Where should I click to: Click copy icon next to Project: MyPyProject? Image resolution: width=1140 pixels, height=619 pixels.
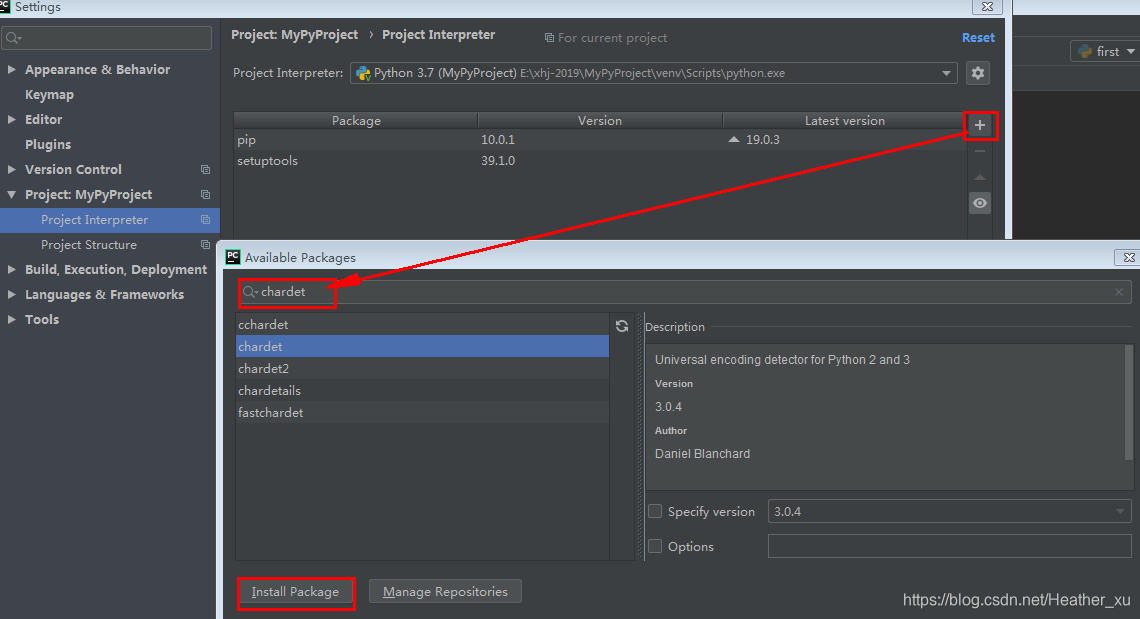pos(205,194)
